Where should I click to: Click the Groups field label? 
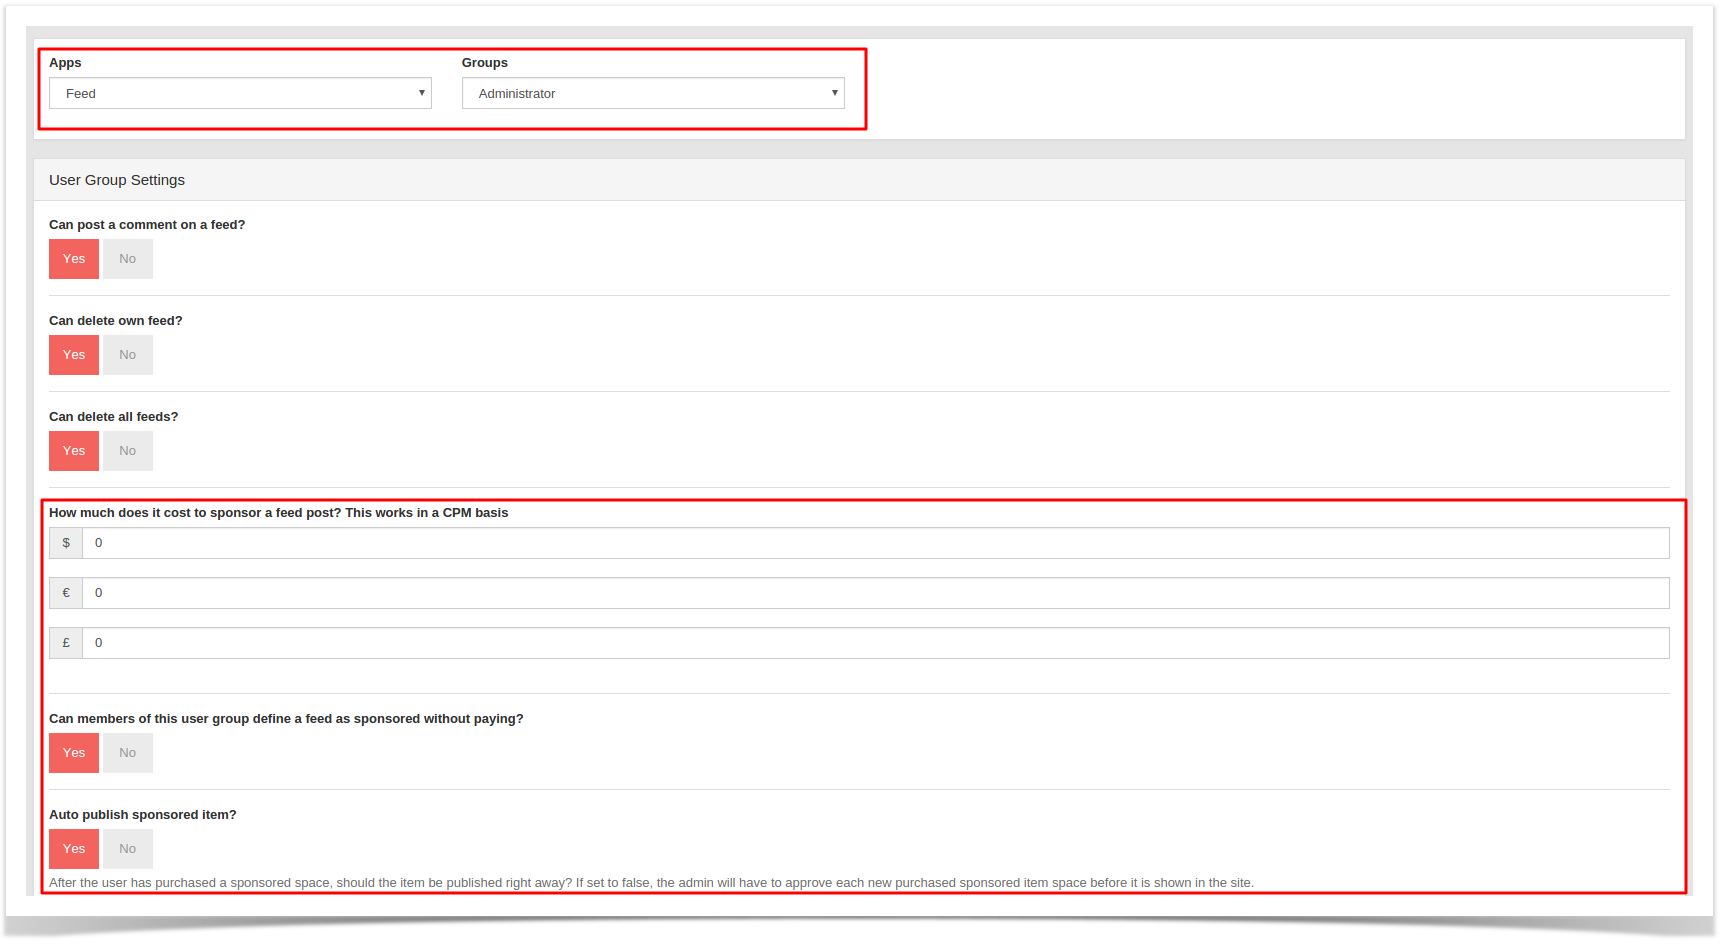[x=485, y=63]
